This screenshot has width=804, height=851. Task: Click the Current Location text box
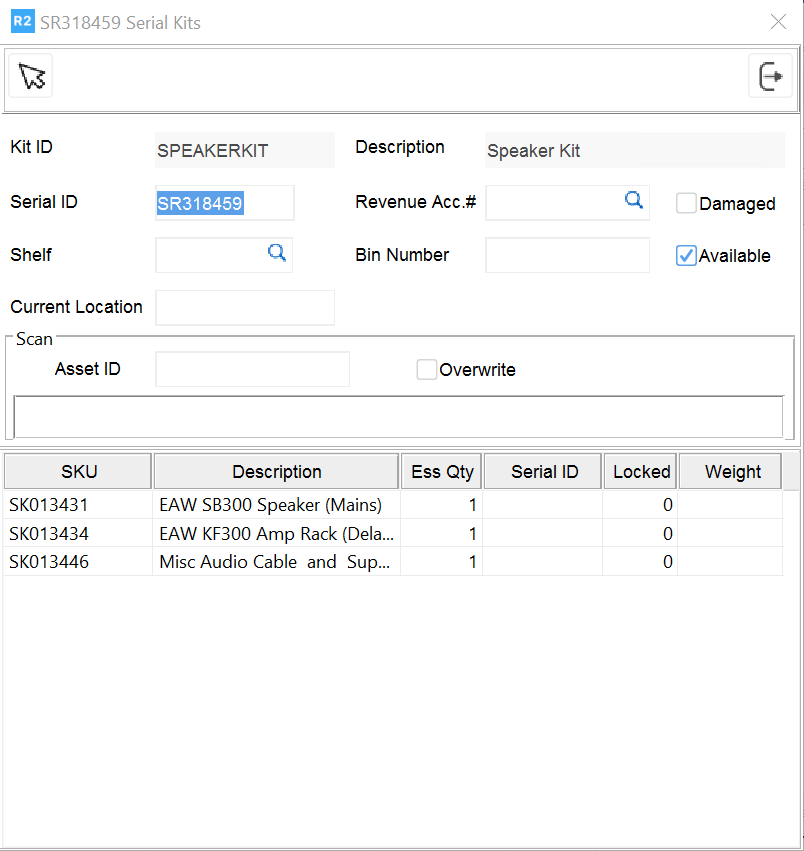click(245, 307)
